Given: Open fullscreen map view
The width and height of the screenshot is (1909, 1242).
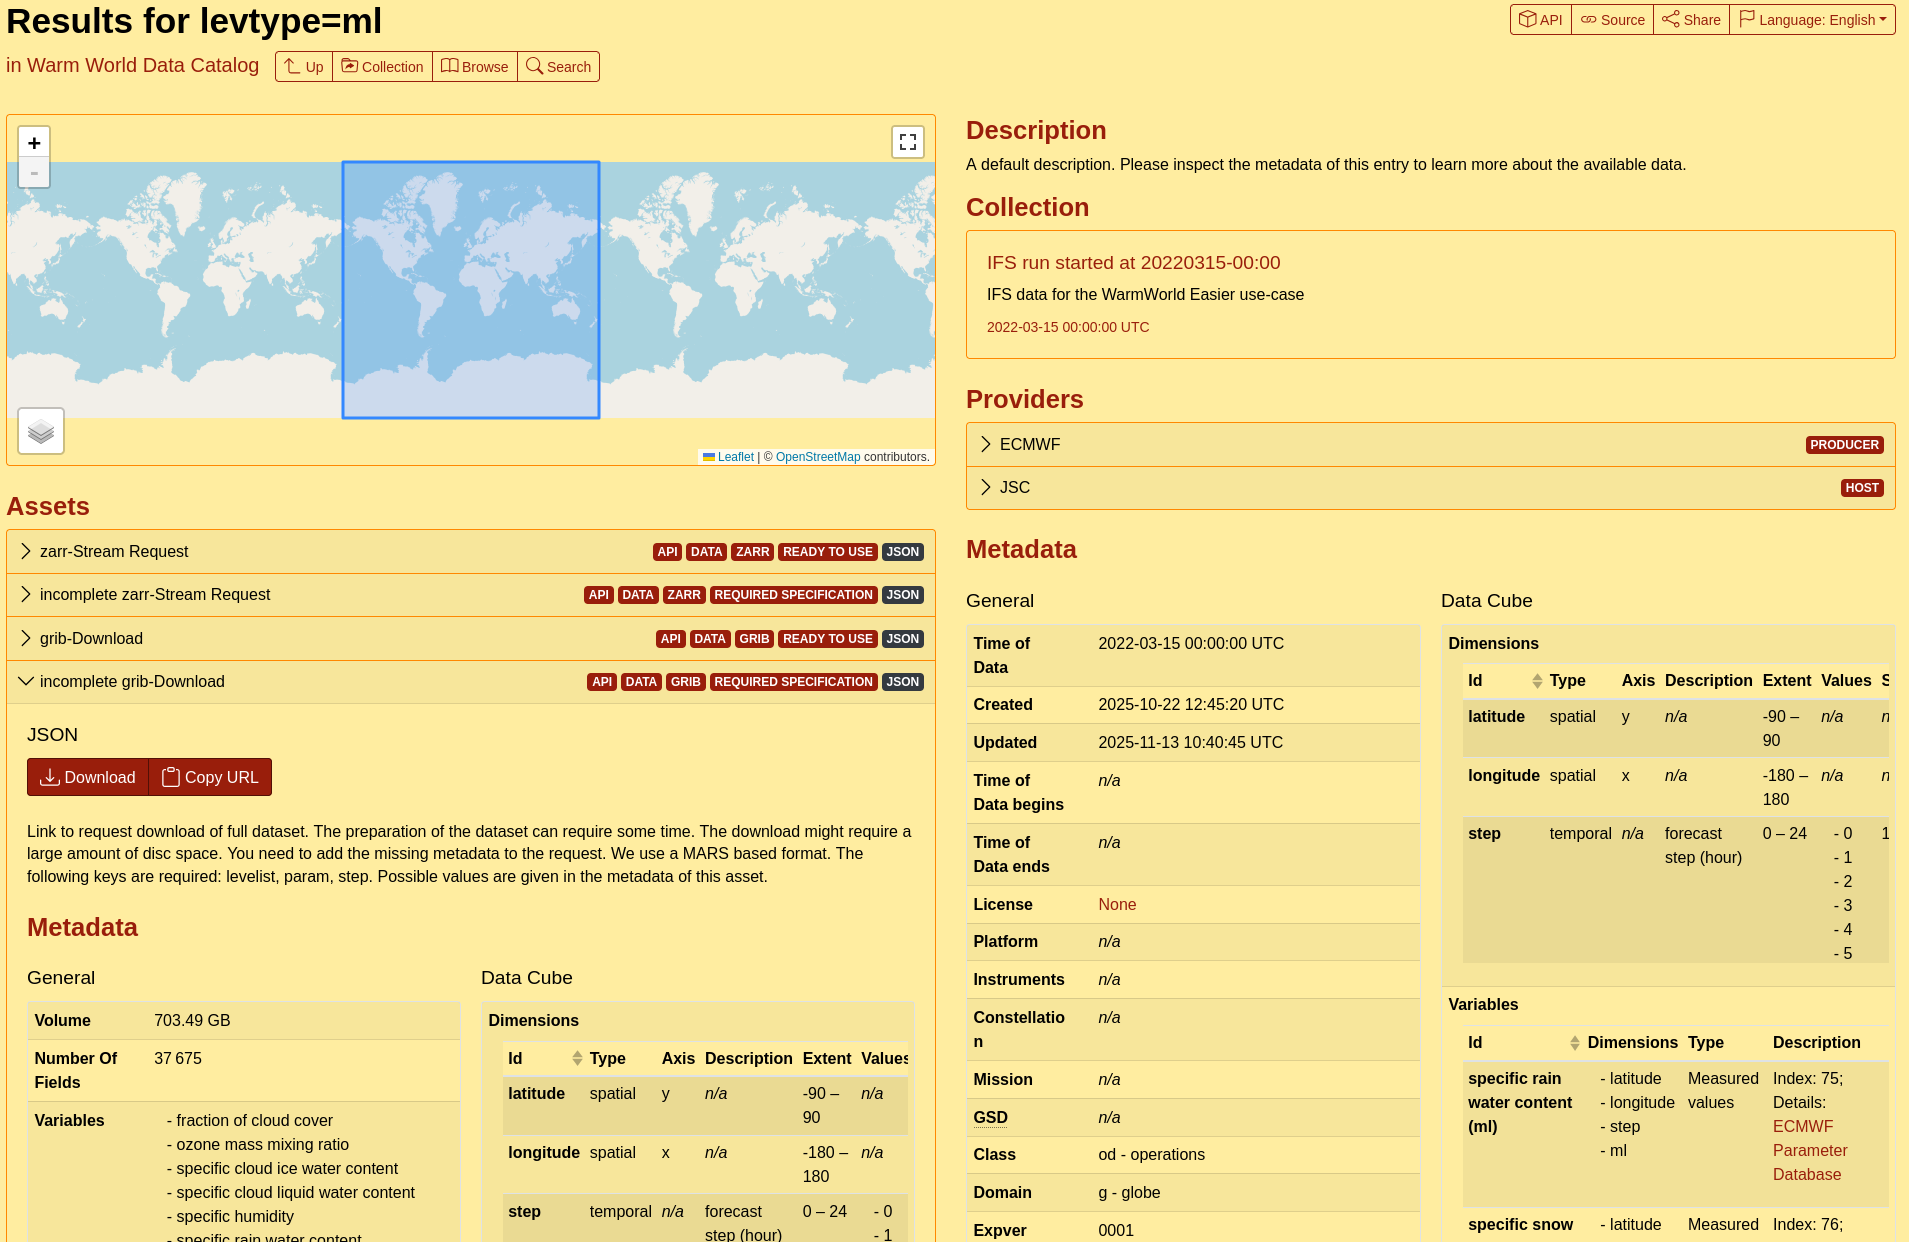Looking at the screenshot, I should tap(907, 142).
